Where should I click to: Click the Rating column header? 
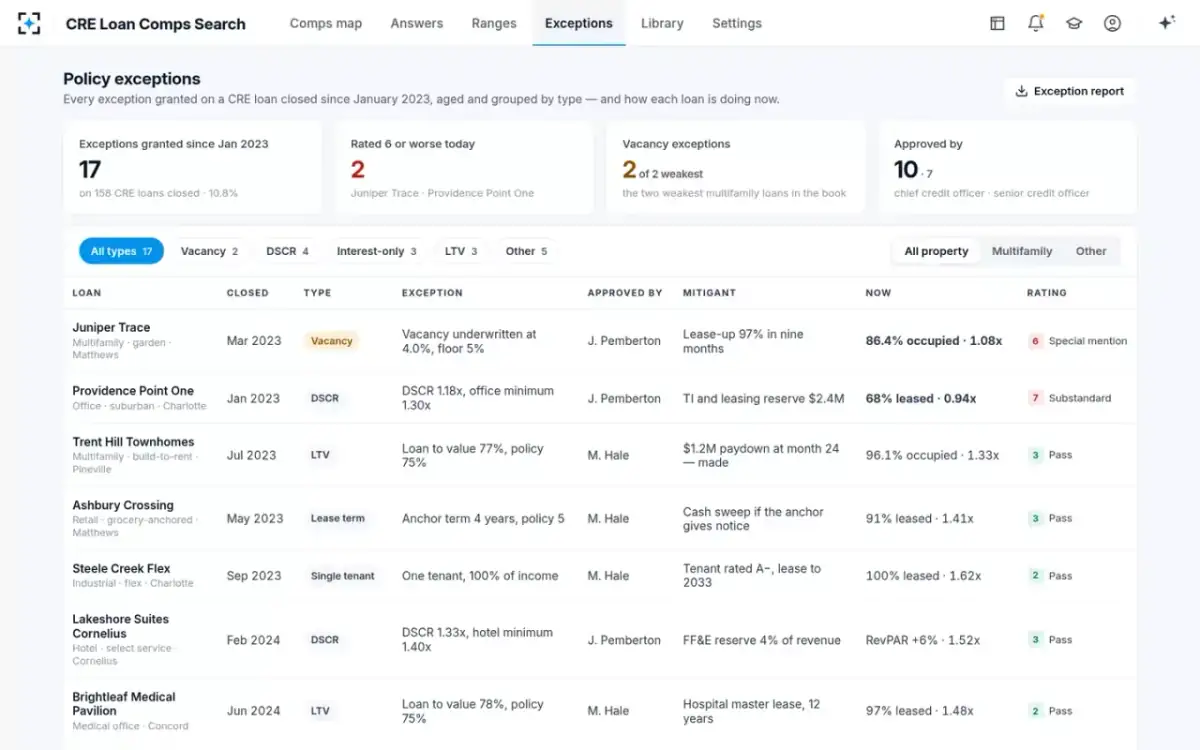click(x=1047, y=293)
